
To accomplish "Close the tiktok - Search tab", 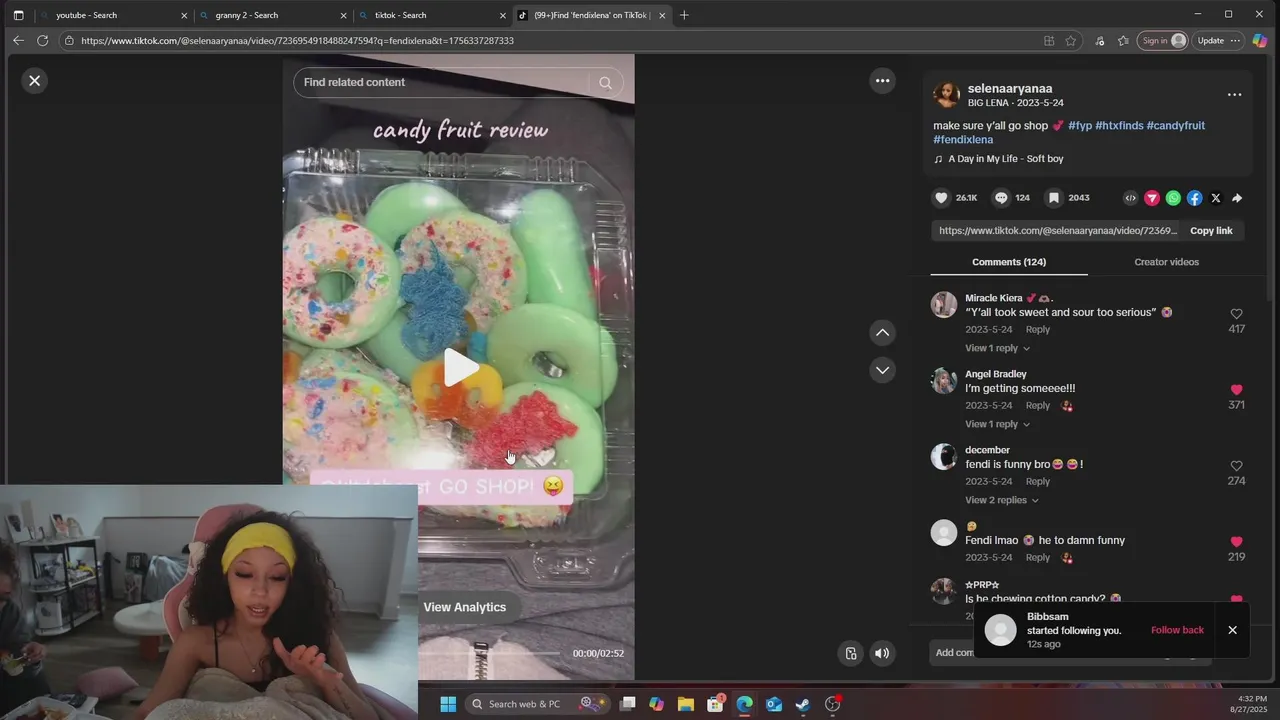I will coord(502,15).
